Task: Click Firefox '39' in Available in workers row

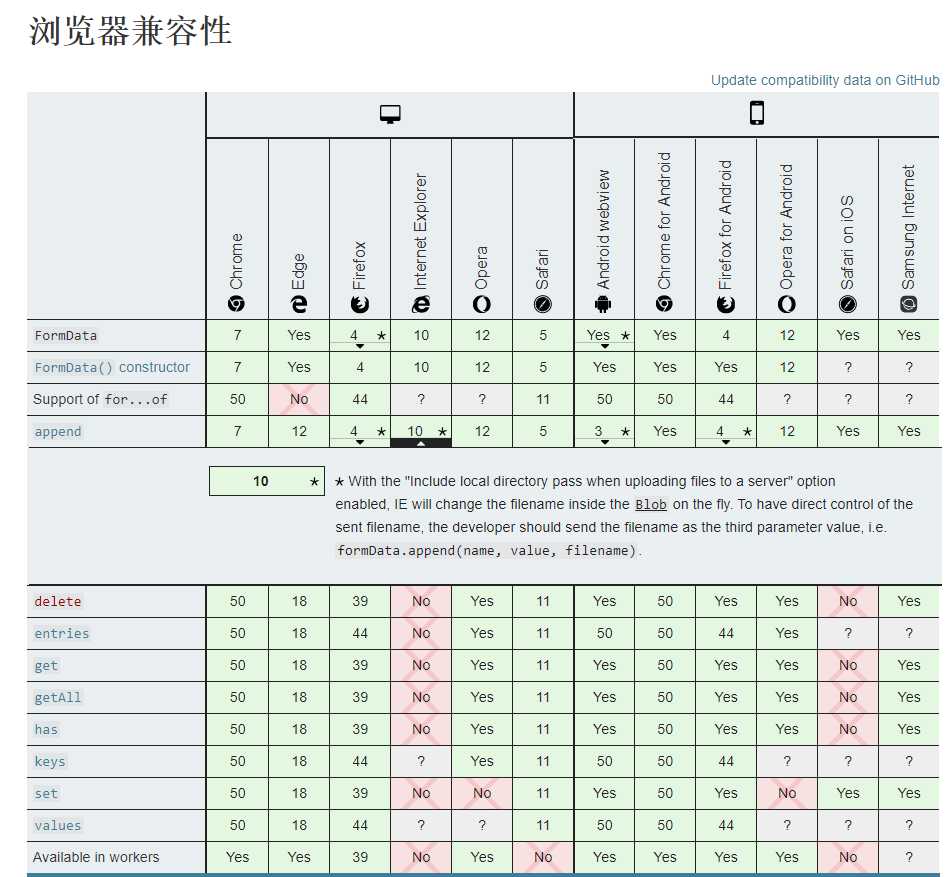Action: click(x=360, y=857)
